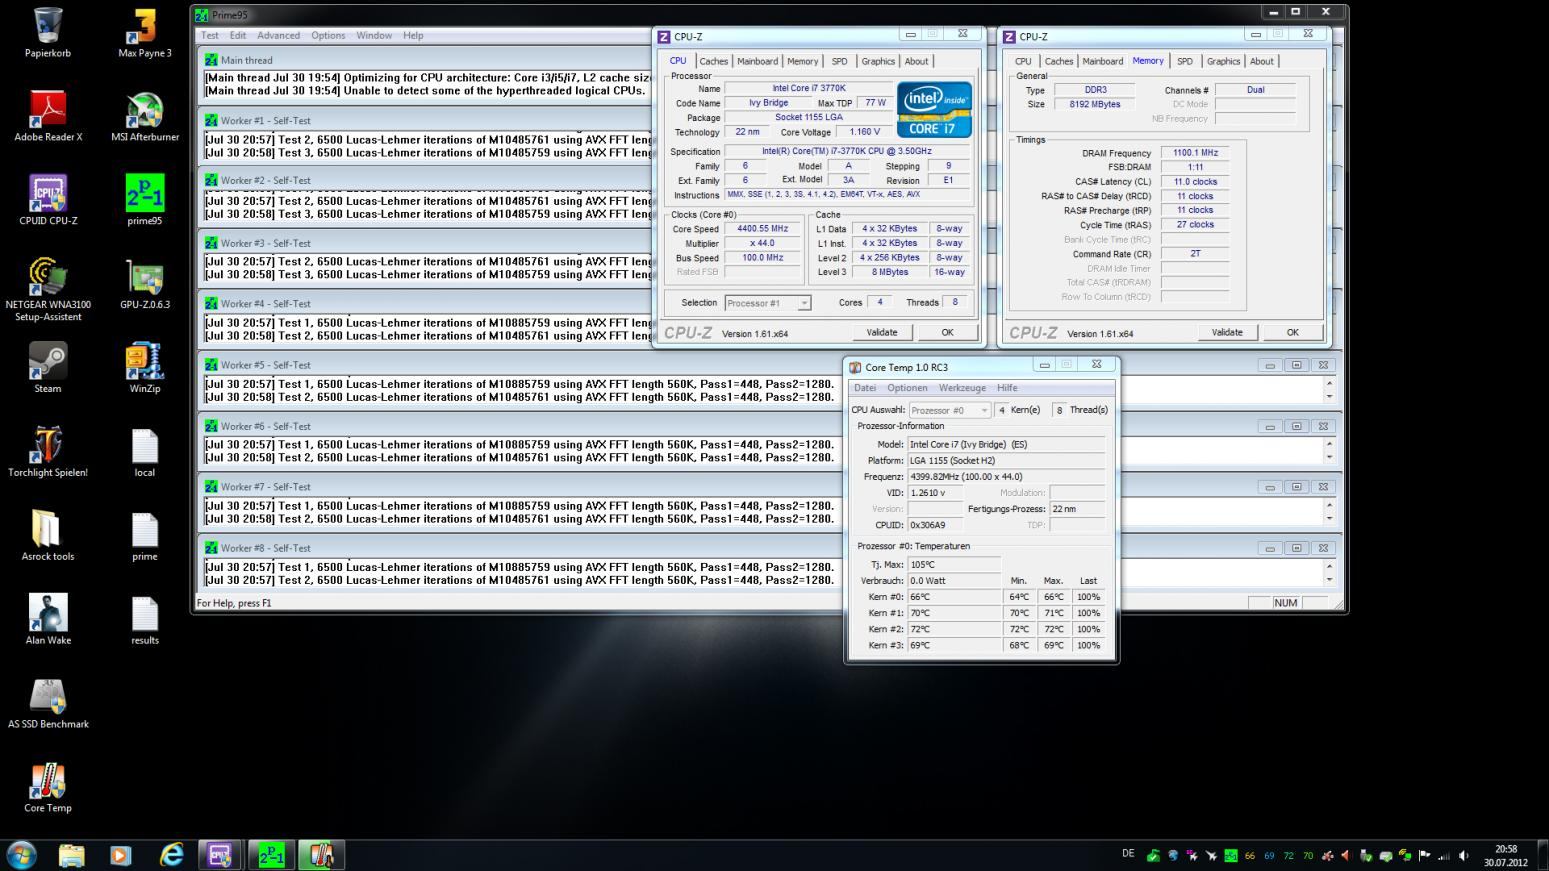
Task: Open the WinZip desktop icon
Action: click(145, 368)
